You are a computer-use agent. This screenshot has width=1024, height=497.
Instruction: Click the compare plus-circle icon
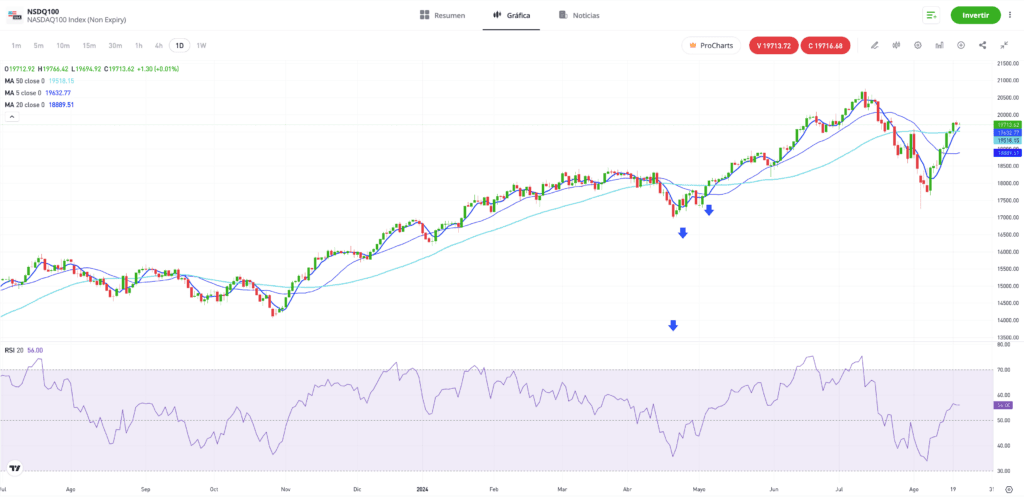(961, 45)
